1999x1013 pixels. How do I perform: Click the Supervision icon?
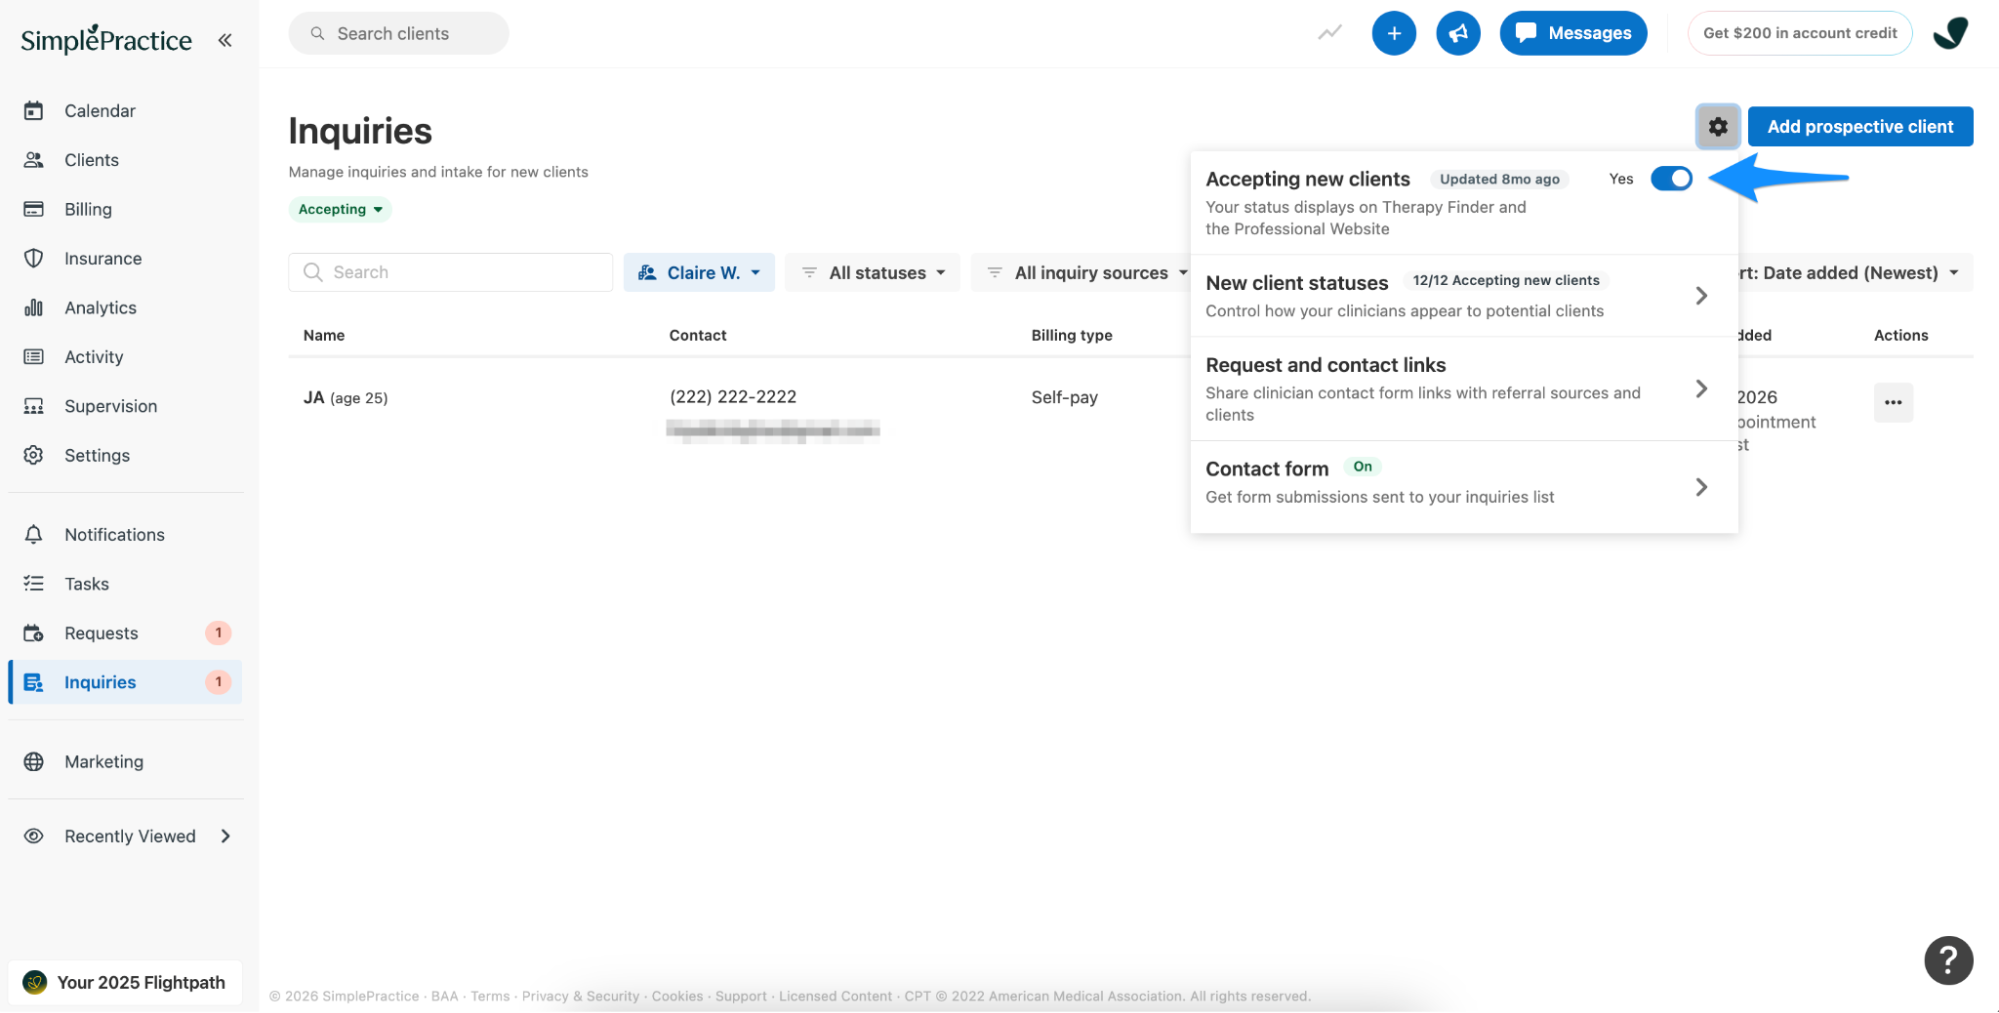(33, 406)
